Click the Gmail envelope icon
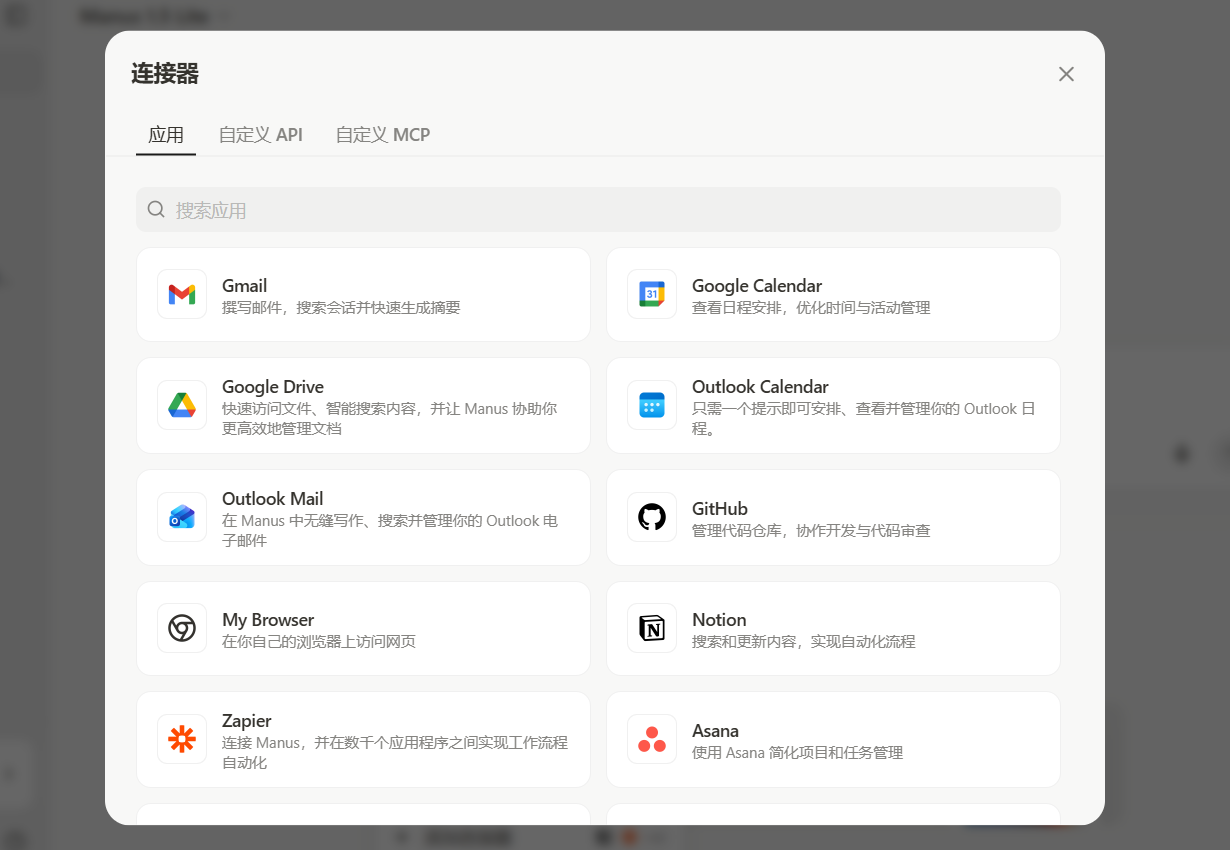 [x=182, y=294]
